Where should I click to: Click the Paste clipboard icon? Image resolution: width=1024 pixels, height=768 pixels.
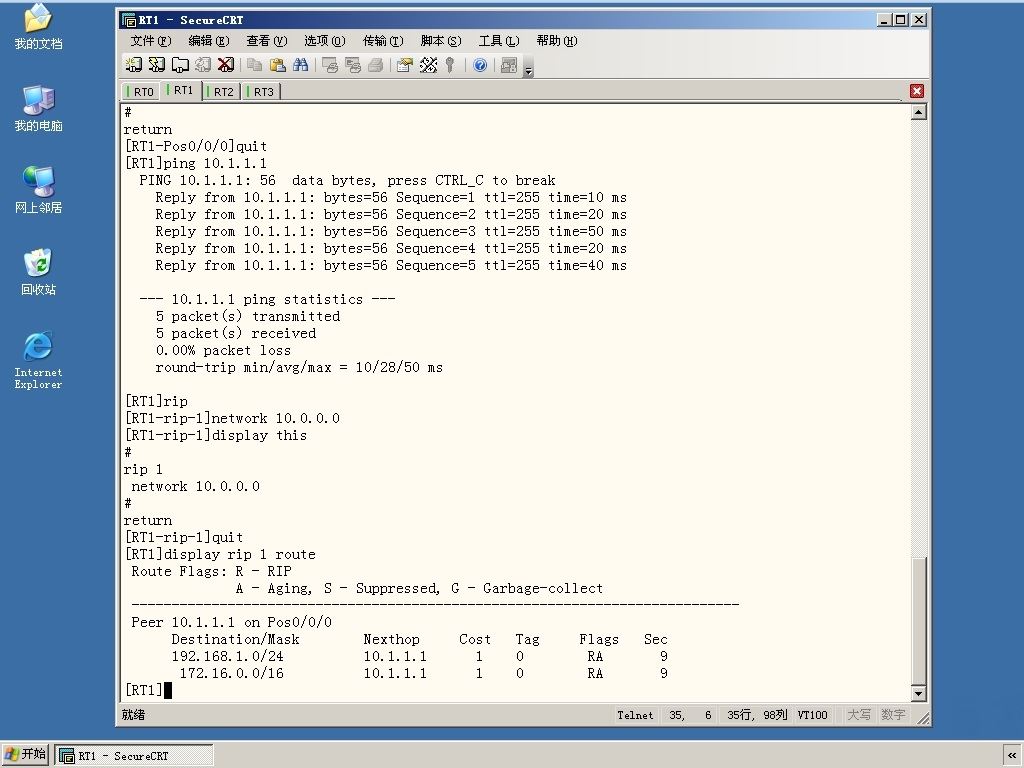point(278,65)
